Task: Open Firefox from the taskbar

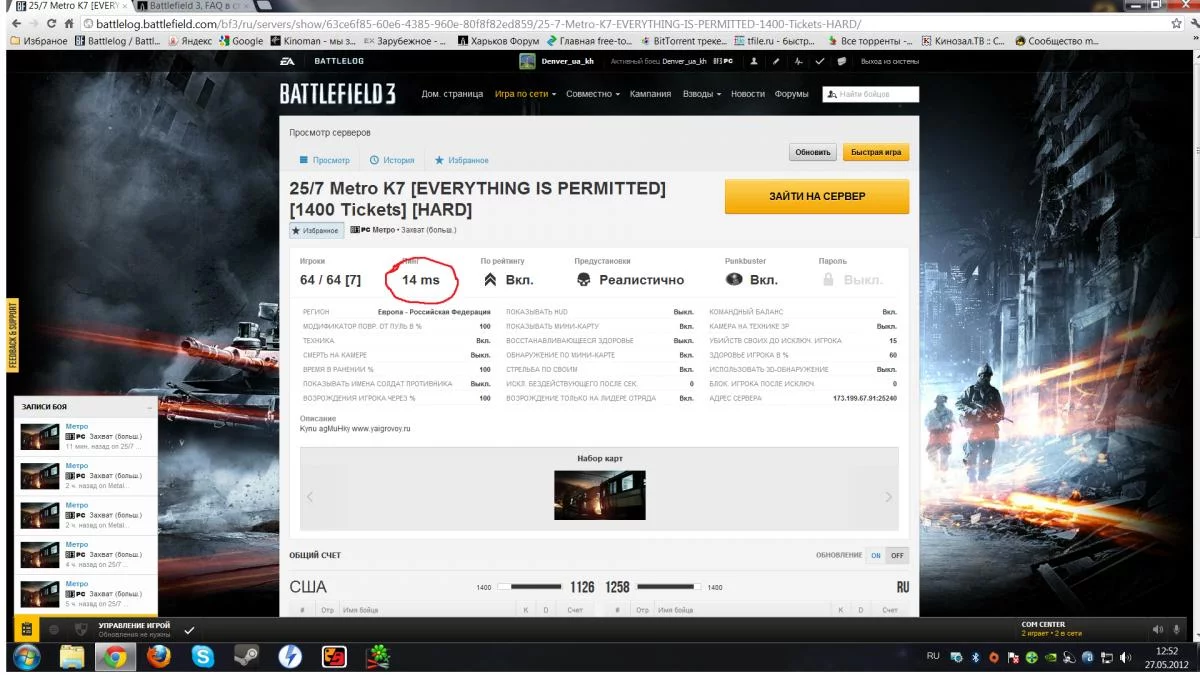Action: (159, 657)
